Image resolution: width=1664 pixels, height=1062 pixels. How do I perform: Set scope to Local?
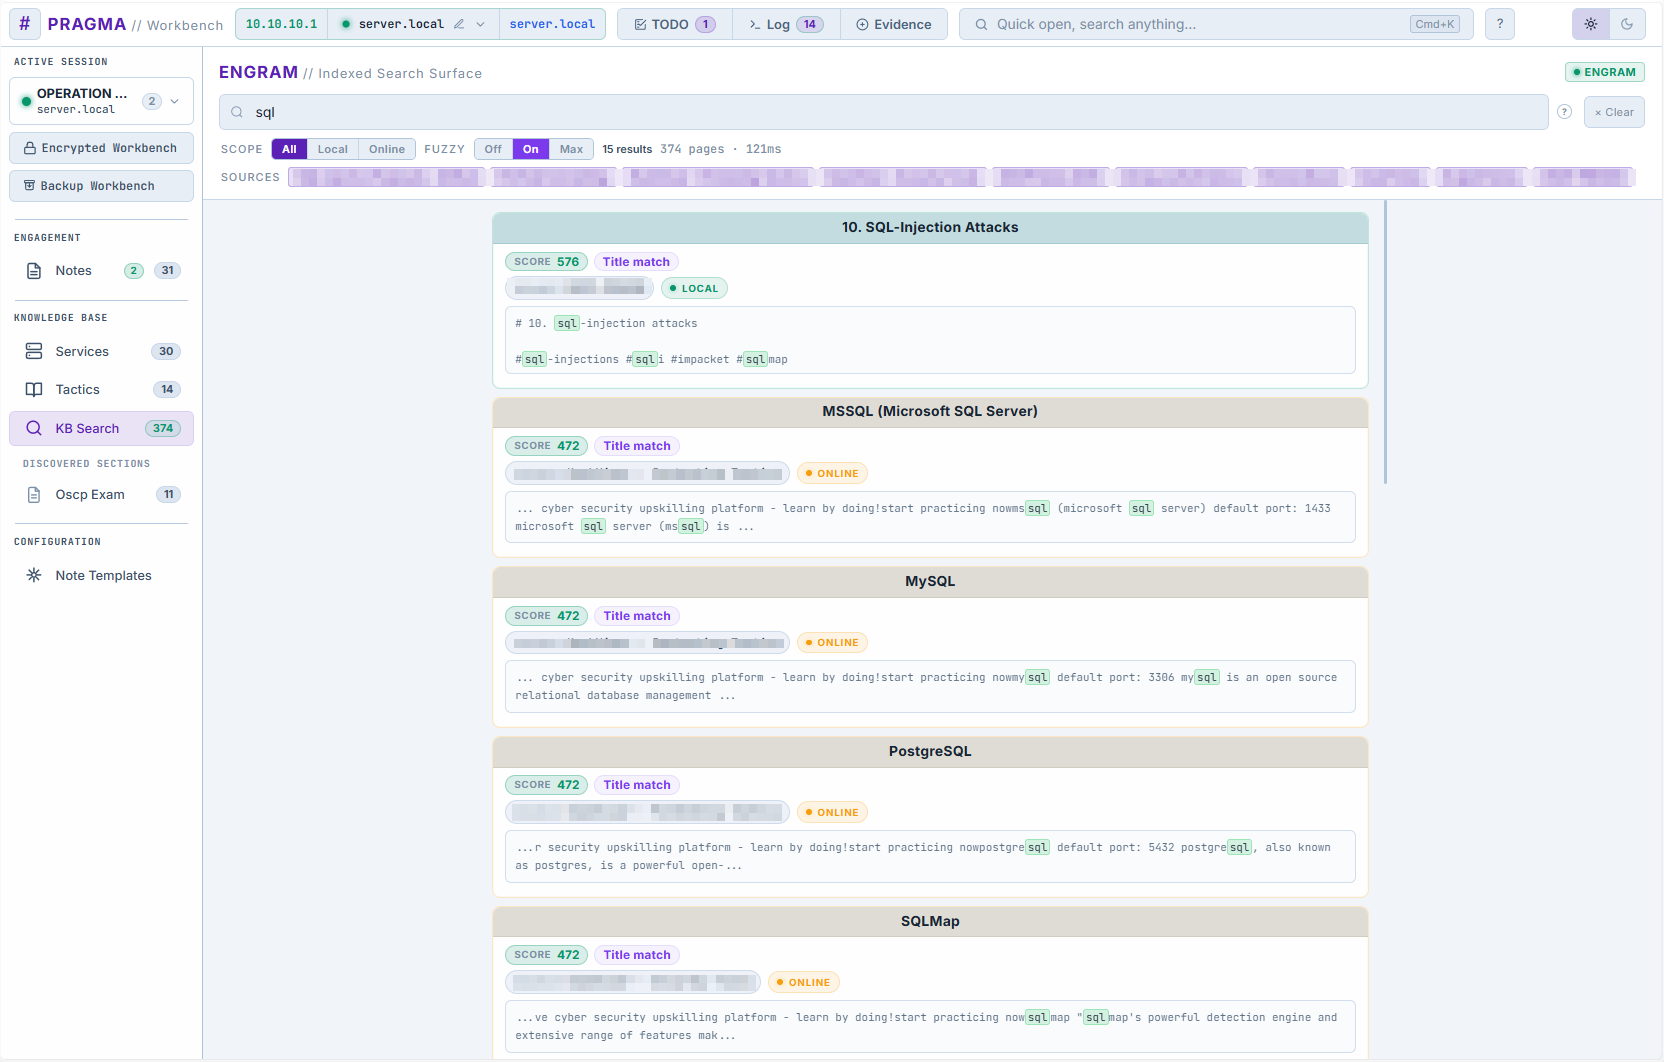point(333,149)
